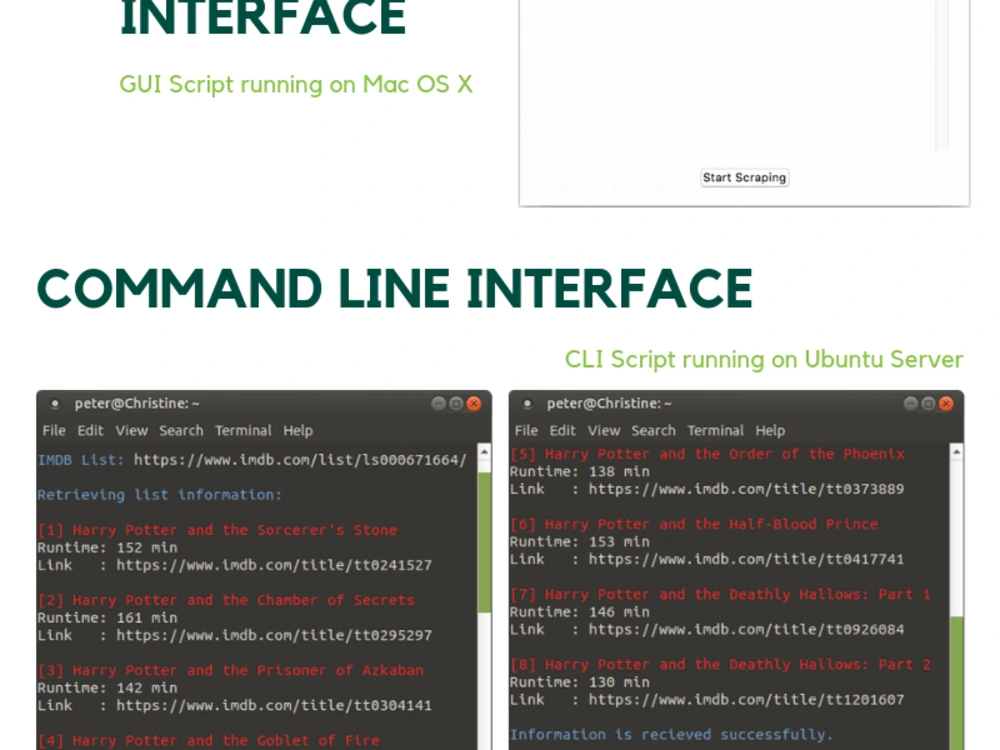Image resolution: width=1000 pixels, height=750 pixels.
Task: Click the Start Scraping button
Action: click(x=744, y=177)
